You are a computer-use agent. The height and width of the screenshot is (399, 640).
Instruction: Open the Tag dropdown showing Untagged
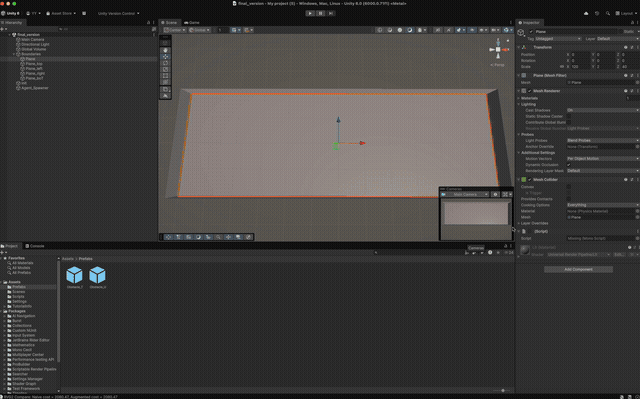coord(558,39)
